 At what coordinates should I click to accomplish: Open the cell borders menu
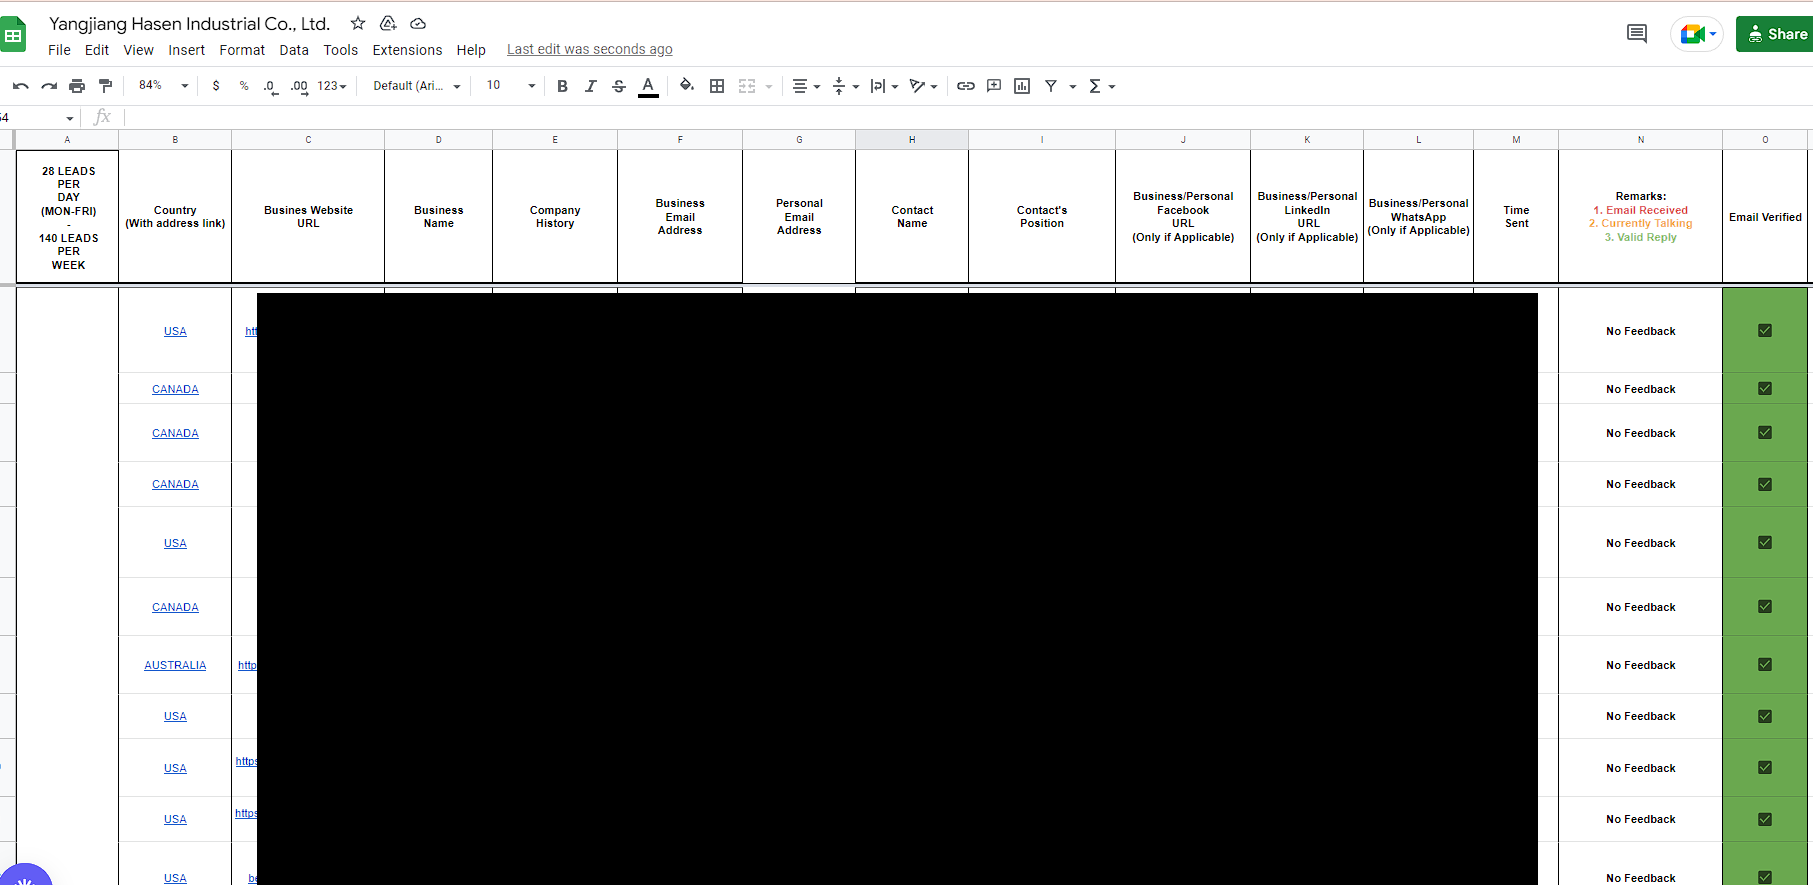pos(717,86)
